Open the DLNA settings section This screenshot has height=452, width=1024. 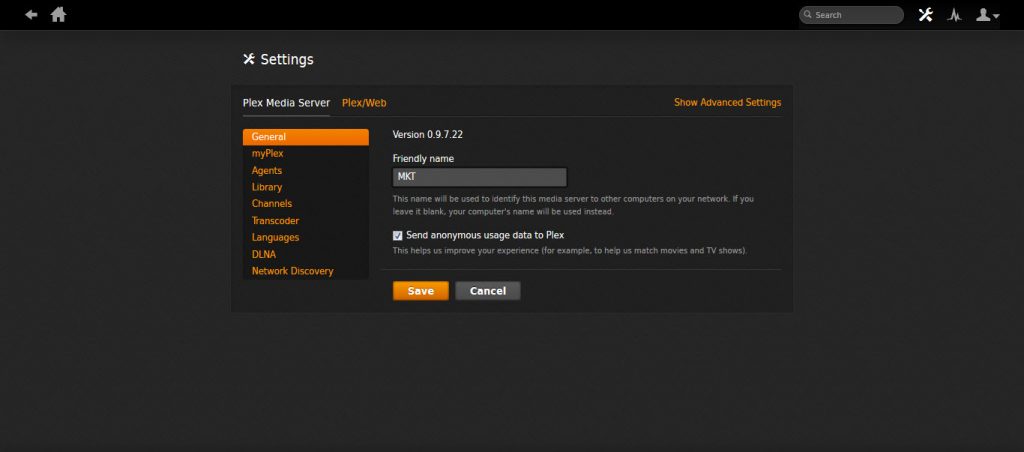306,255
